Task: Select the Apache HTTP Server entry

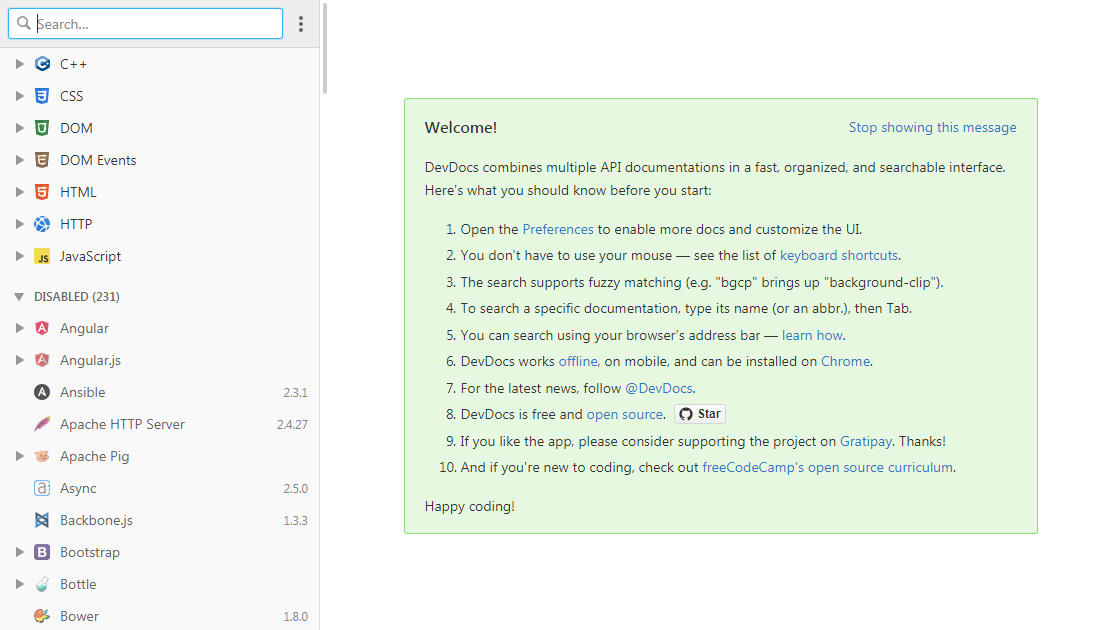Action: [x=160, y=424]
